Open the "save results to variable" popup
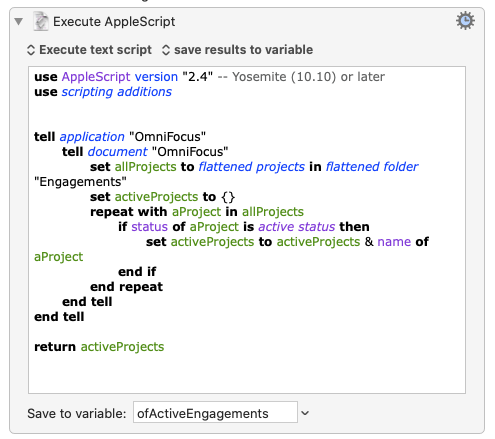Image resolution: width=495 pixels, height=439 pixels. point(237,50)
